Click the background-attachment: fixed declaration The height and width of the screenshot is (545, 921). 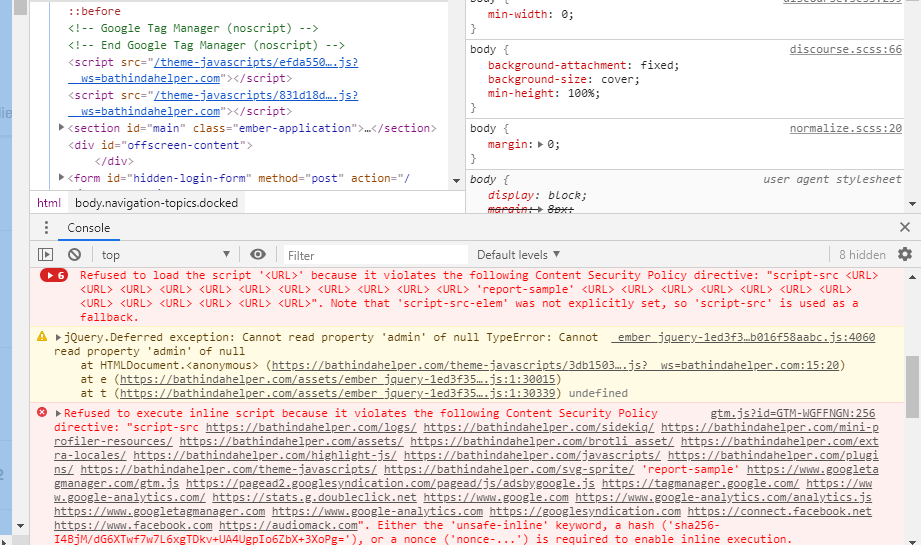pos(583,65)
